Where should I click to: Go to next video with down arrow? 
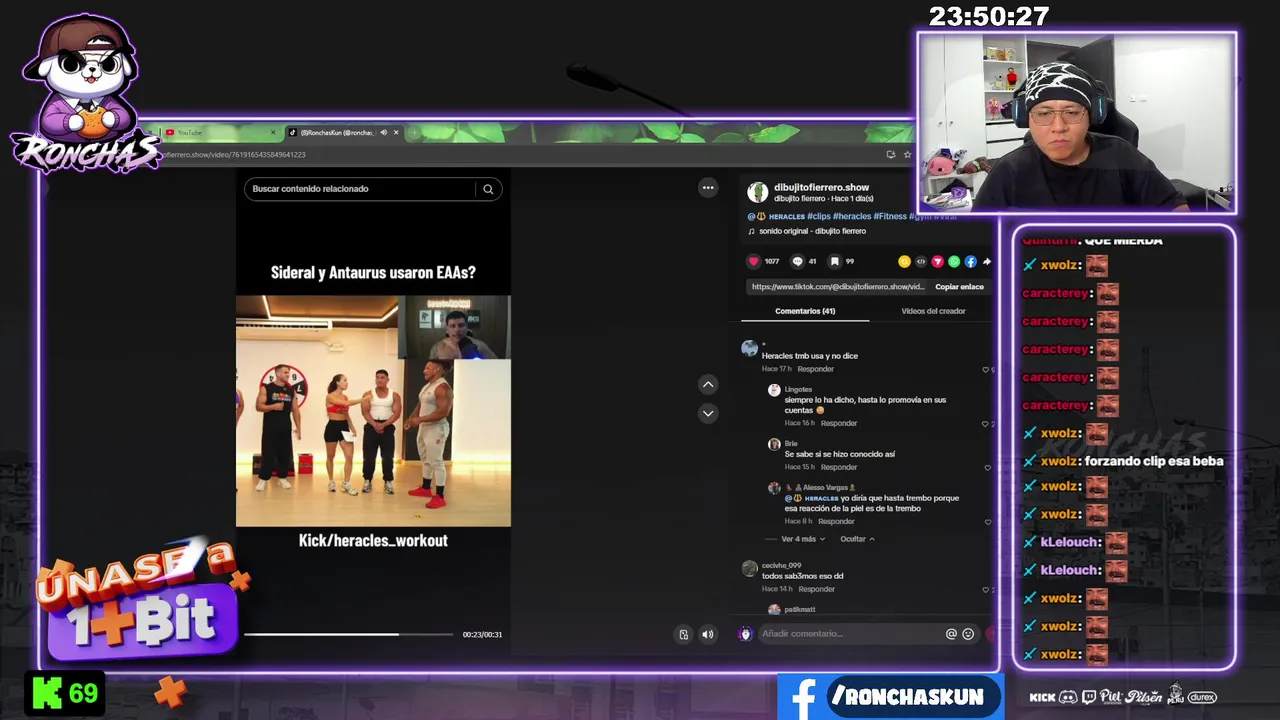pyautogui.click(x=708, y=413)
